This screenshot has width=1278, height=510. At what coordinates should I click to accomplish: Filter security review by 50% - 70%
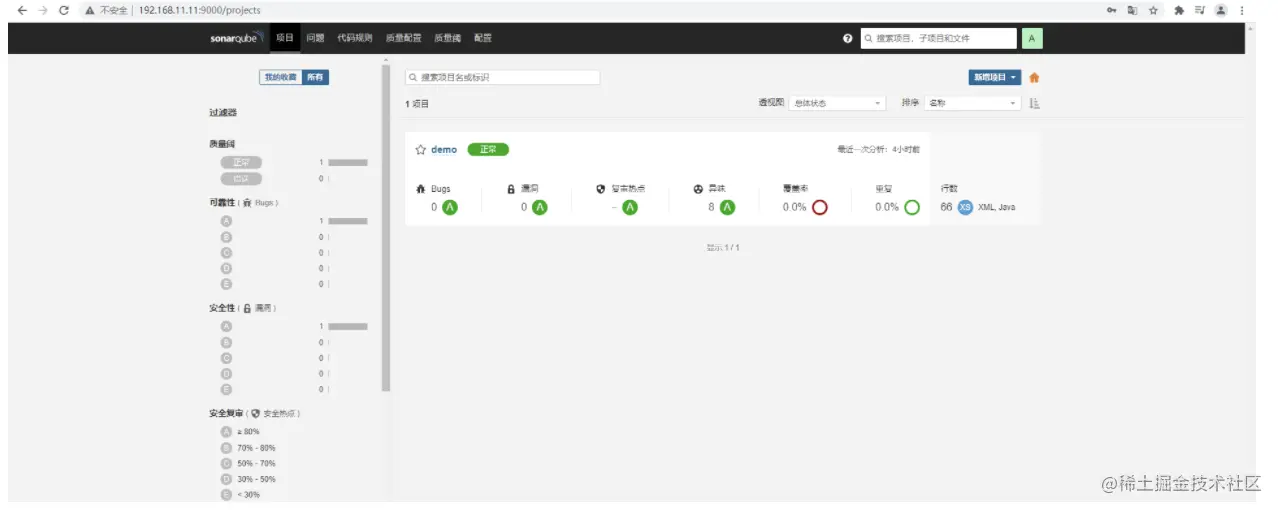[x=256, y=463]
